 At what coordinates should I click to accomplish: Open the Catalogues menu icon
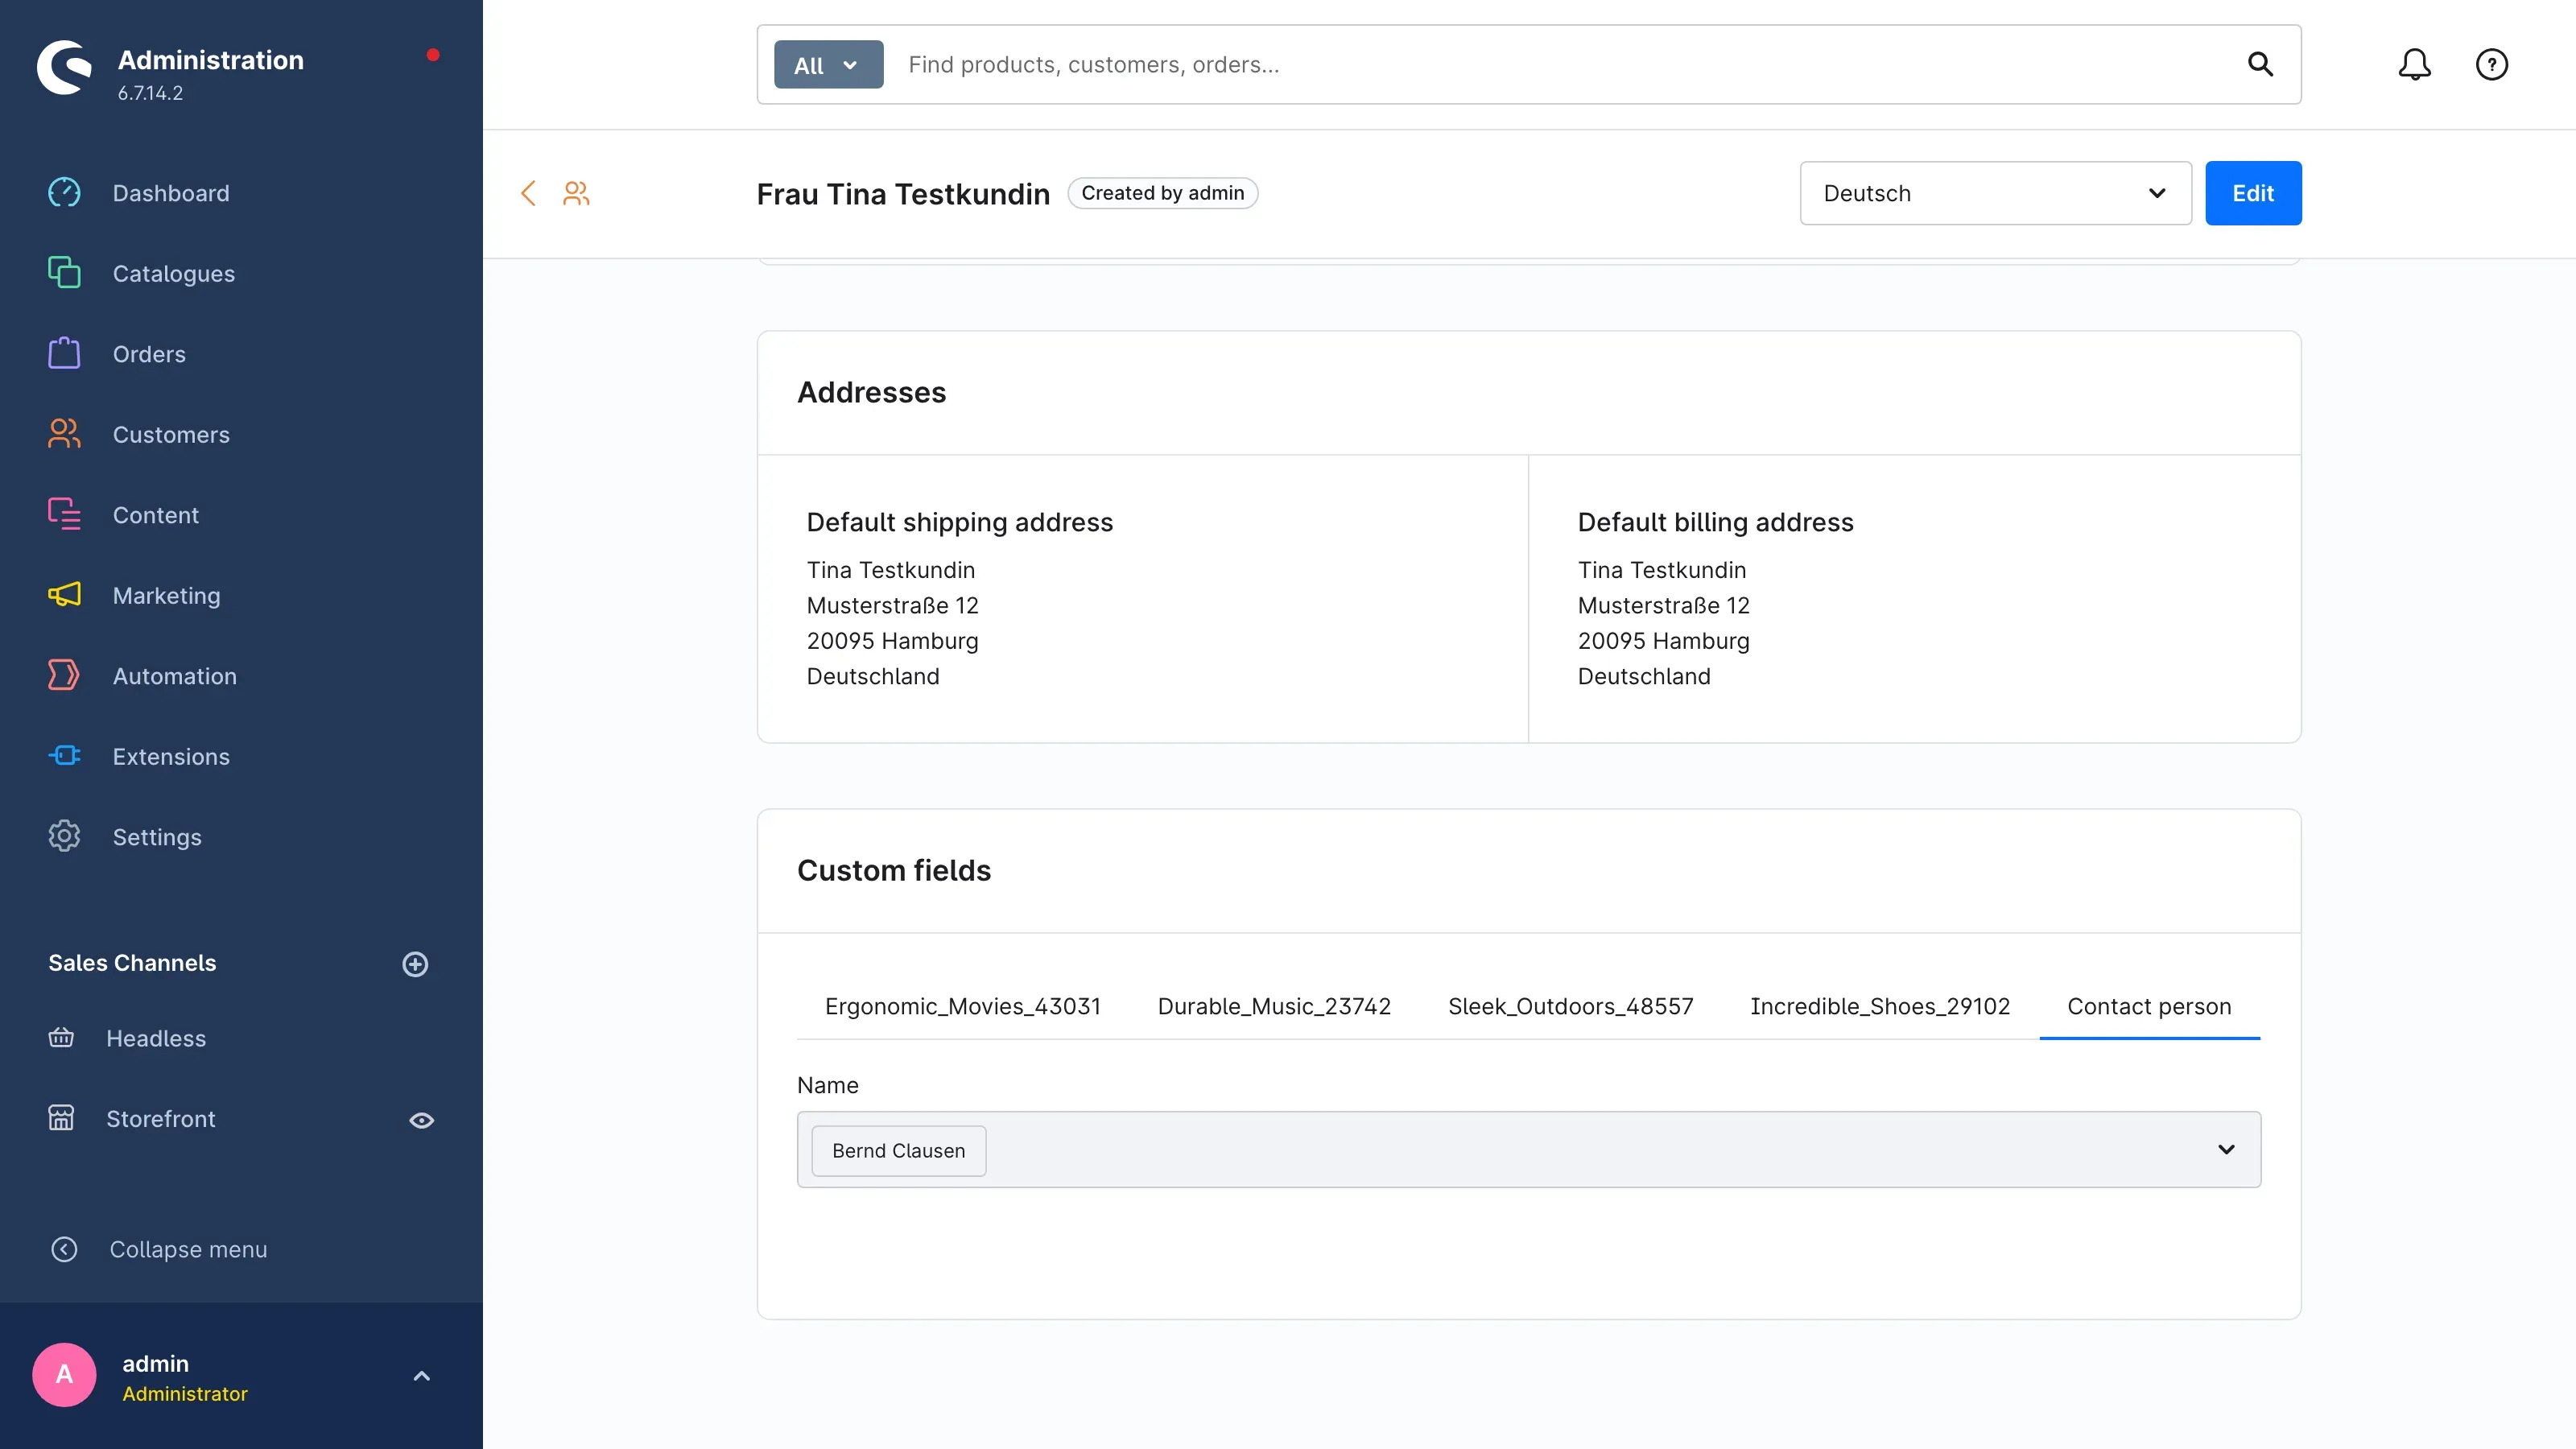pos(64,273)
